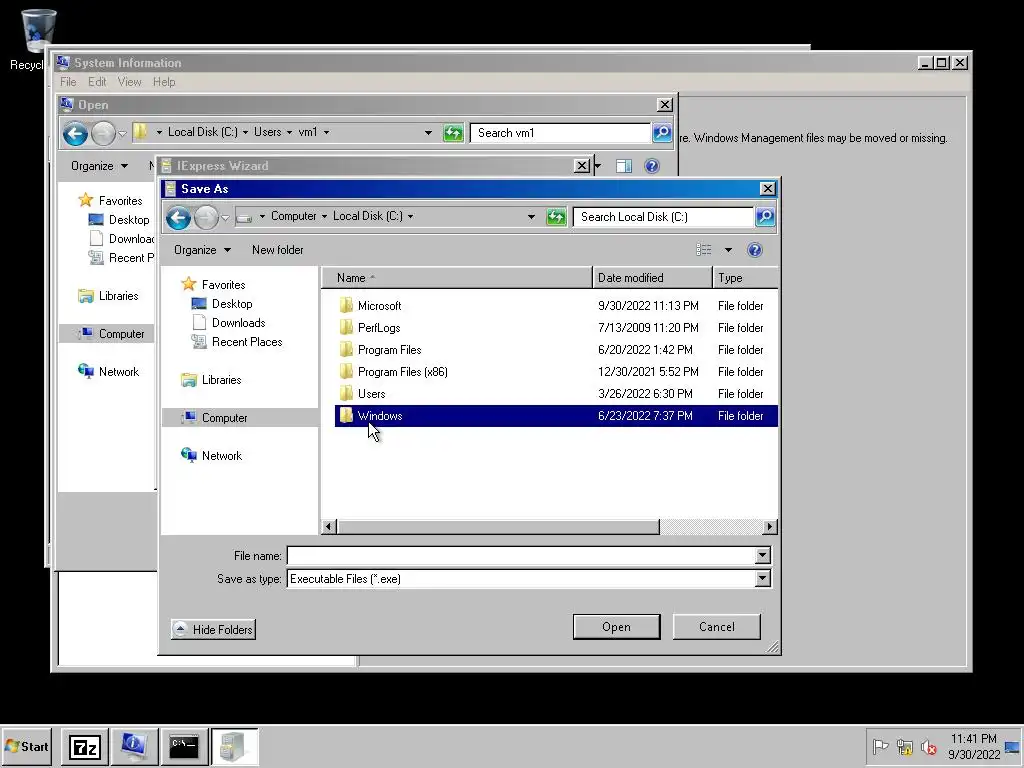Switch to Command Prompt taskbar button

click(x=184, y=746)
